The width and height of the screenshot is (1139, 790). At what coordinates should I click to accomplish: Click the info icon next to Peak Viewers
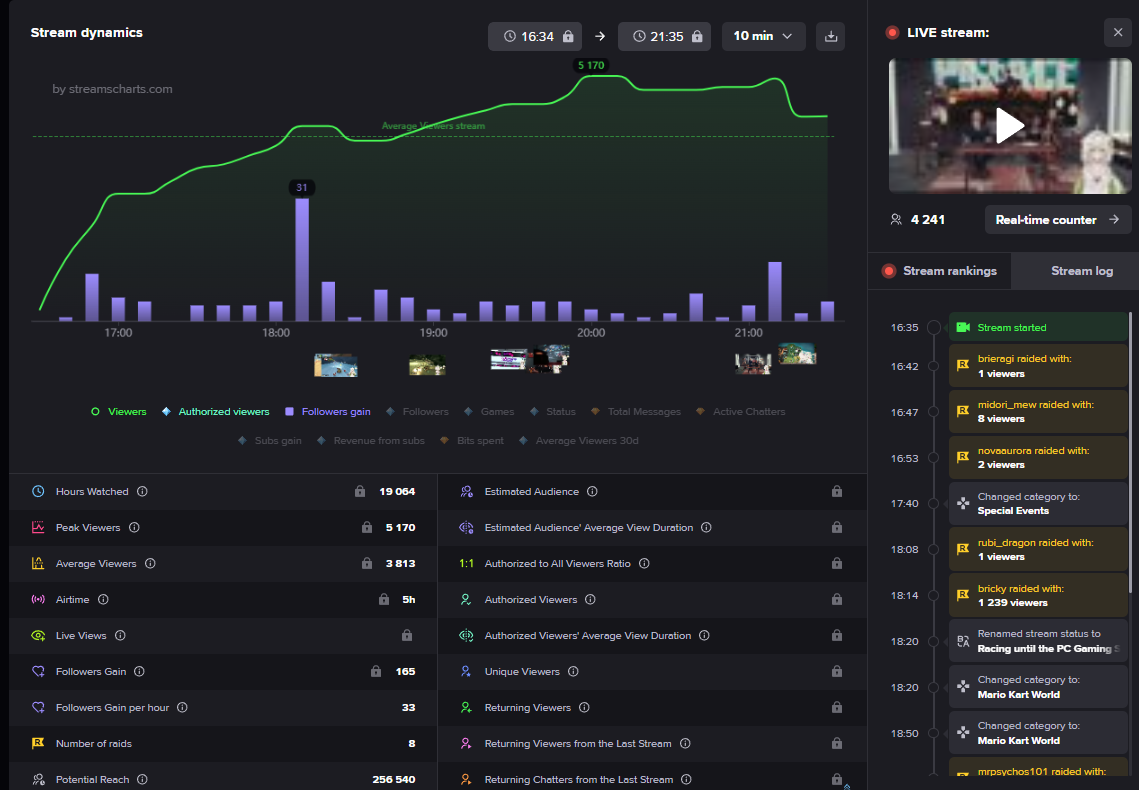click(x=134, y=528)
